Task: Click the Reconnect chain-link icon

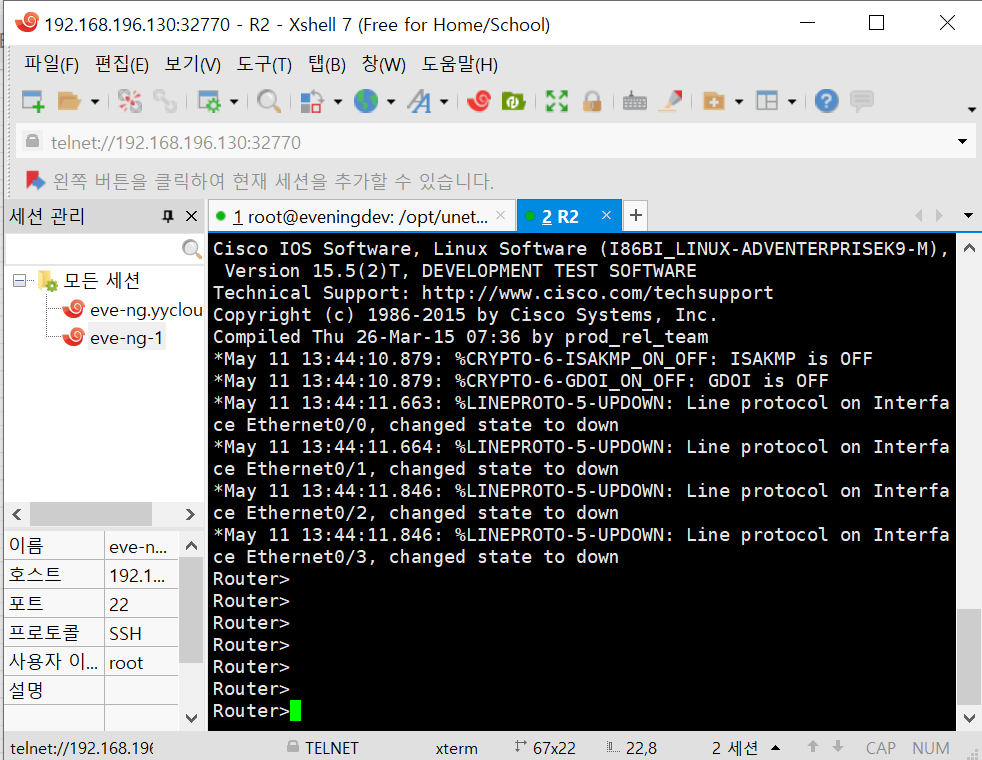Action: point(165,101)
